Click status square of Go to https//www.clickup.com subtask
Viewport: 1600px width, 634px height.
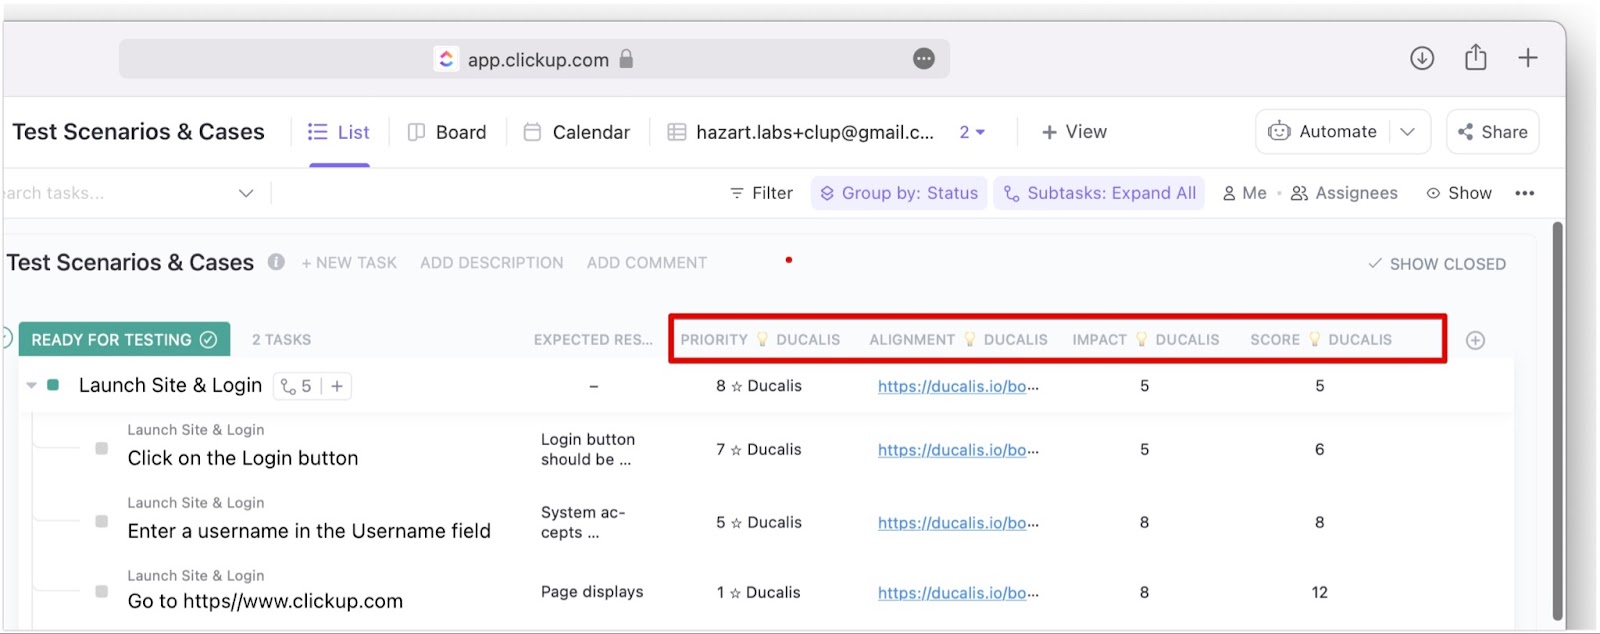pyautogui.click(x=101, y=591)
